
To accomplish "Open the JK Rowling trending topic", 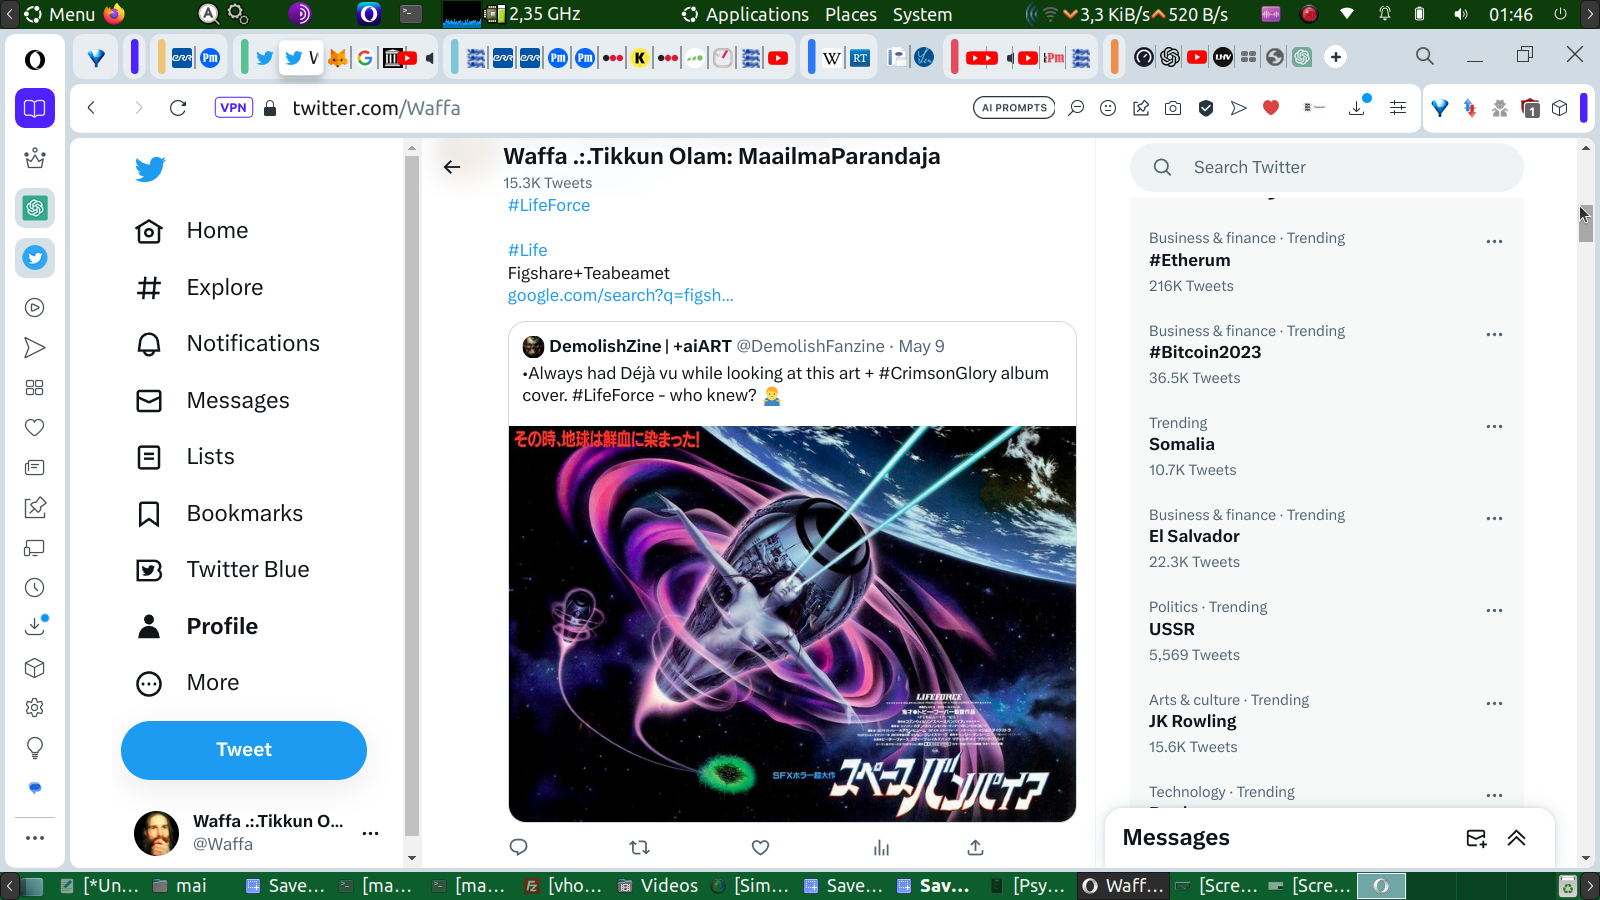I will click(x=1193, y=722).
